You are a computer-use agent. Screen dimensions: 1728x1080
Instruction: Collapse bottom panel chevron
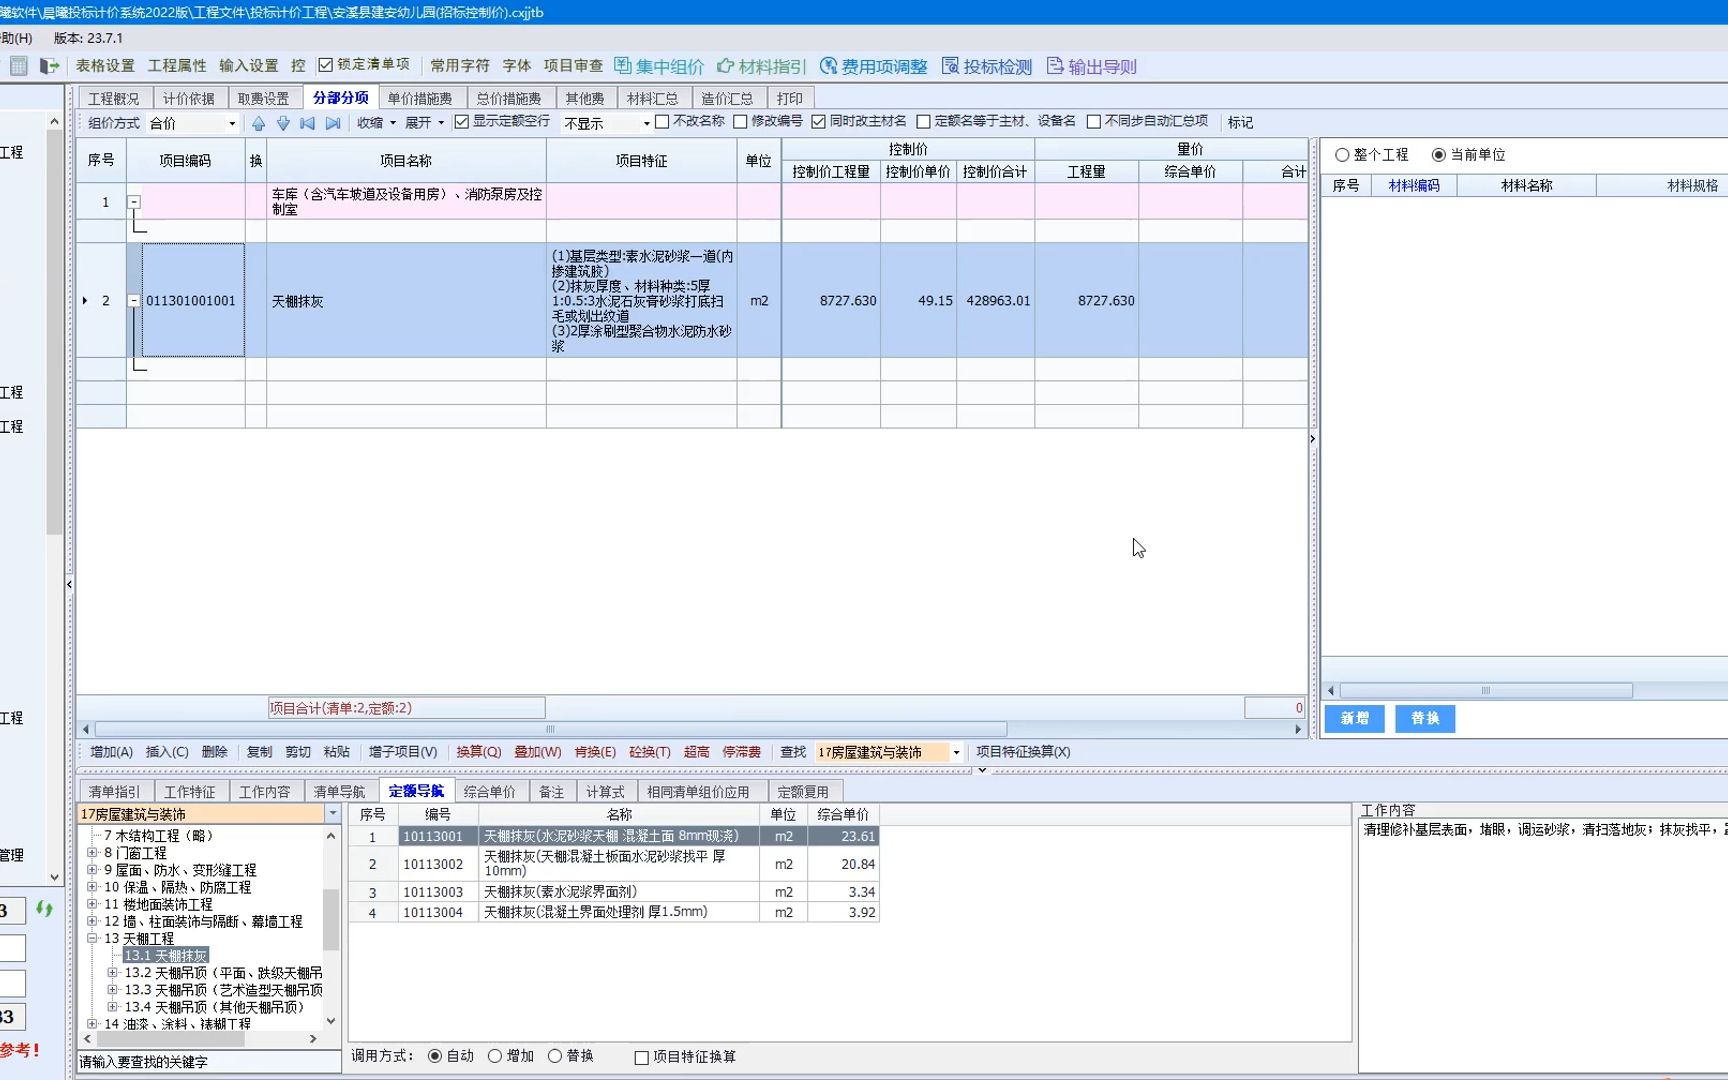point(982,770)
